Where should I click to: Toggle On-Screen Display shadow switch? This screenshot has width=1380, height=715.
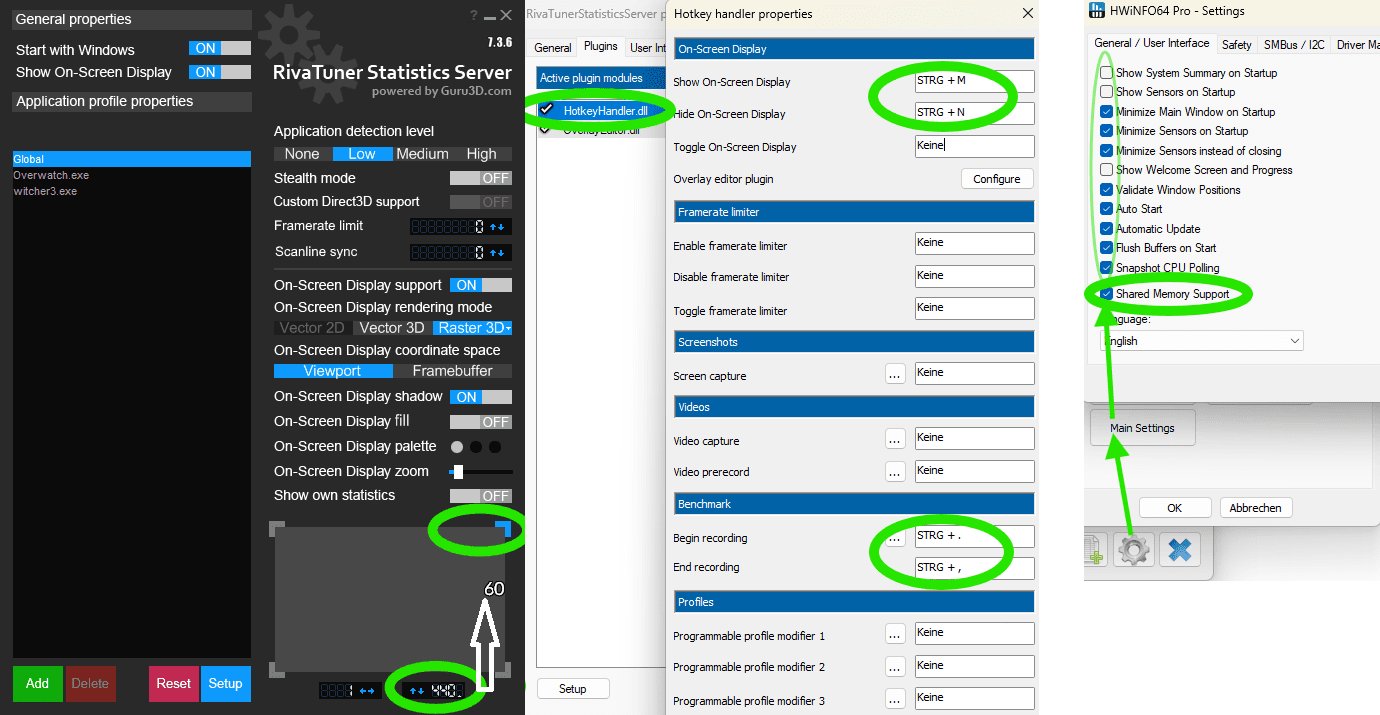pyautogui.click(x=481, y=397)
